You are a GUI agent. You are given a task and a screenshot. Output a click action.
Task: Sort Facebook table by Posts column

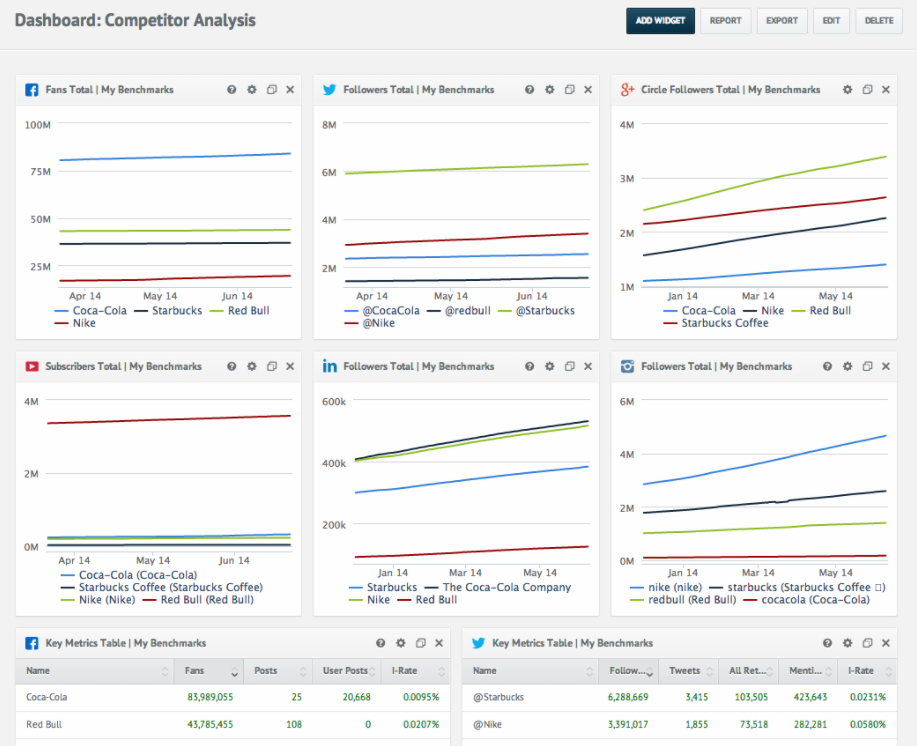coord(278,671)
